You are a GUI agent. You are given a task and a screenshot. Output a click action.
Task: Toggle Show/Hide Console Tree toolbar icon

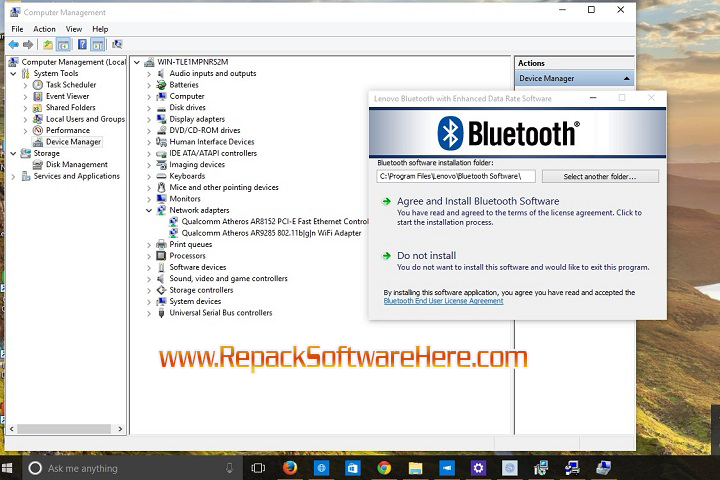(x=63, y=45)
